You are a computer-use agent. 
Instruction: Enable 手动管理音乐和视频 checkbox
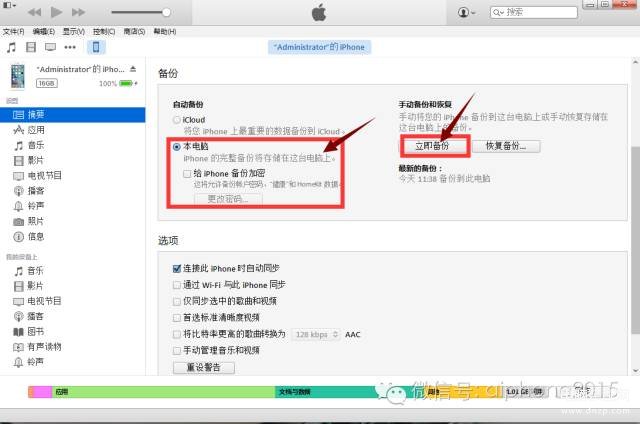coord(177,351)
